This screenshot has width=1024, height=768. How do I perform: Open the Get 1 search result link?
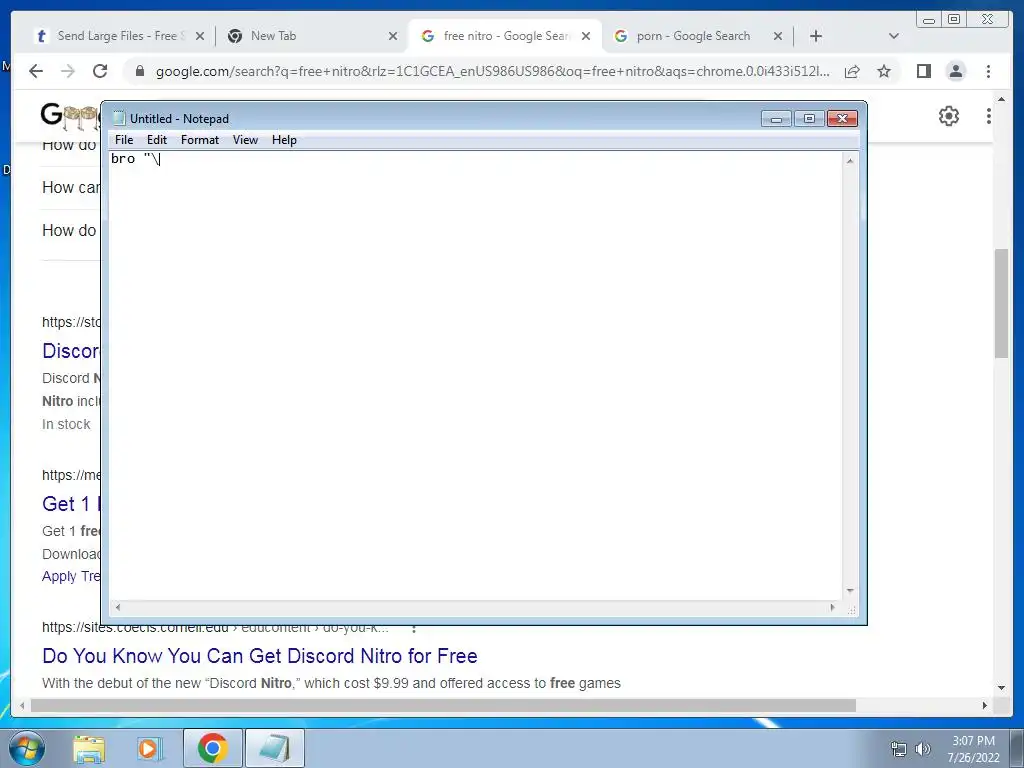(71, 504)
